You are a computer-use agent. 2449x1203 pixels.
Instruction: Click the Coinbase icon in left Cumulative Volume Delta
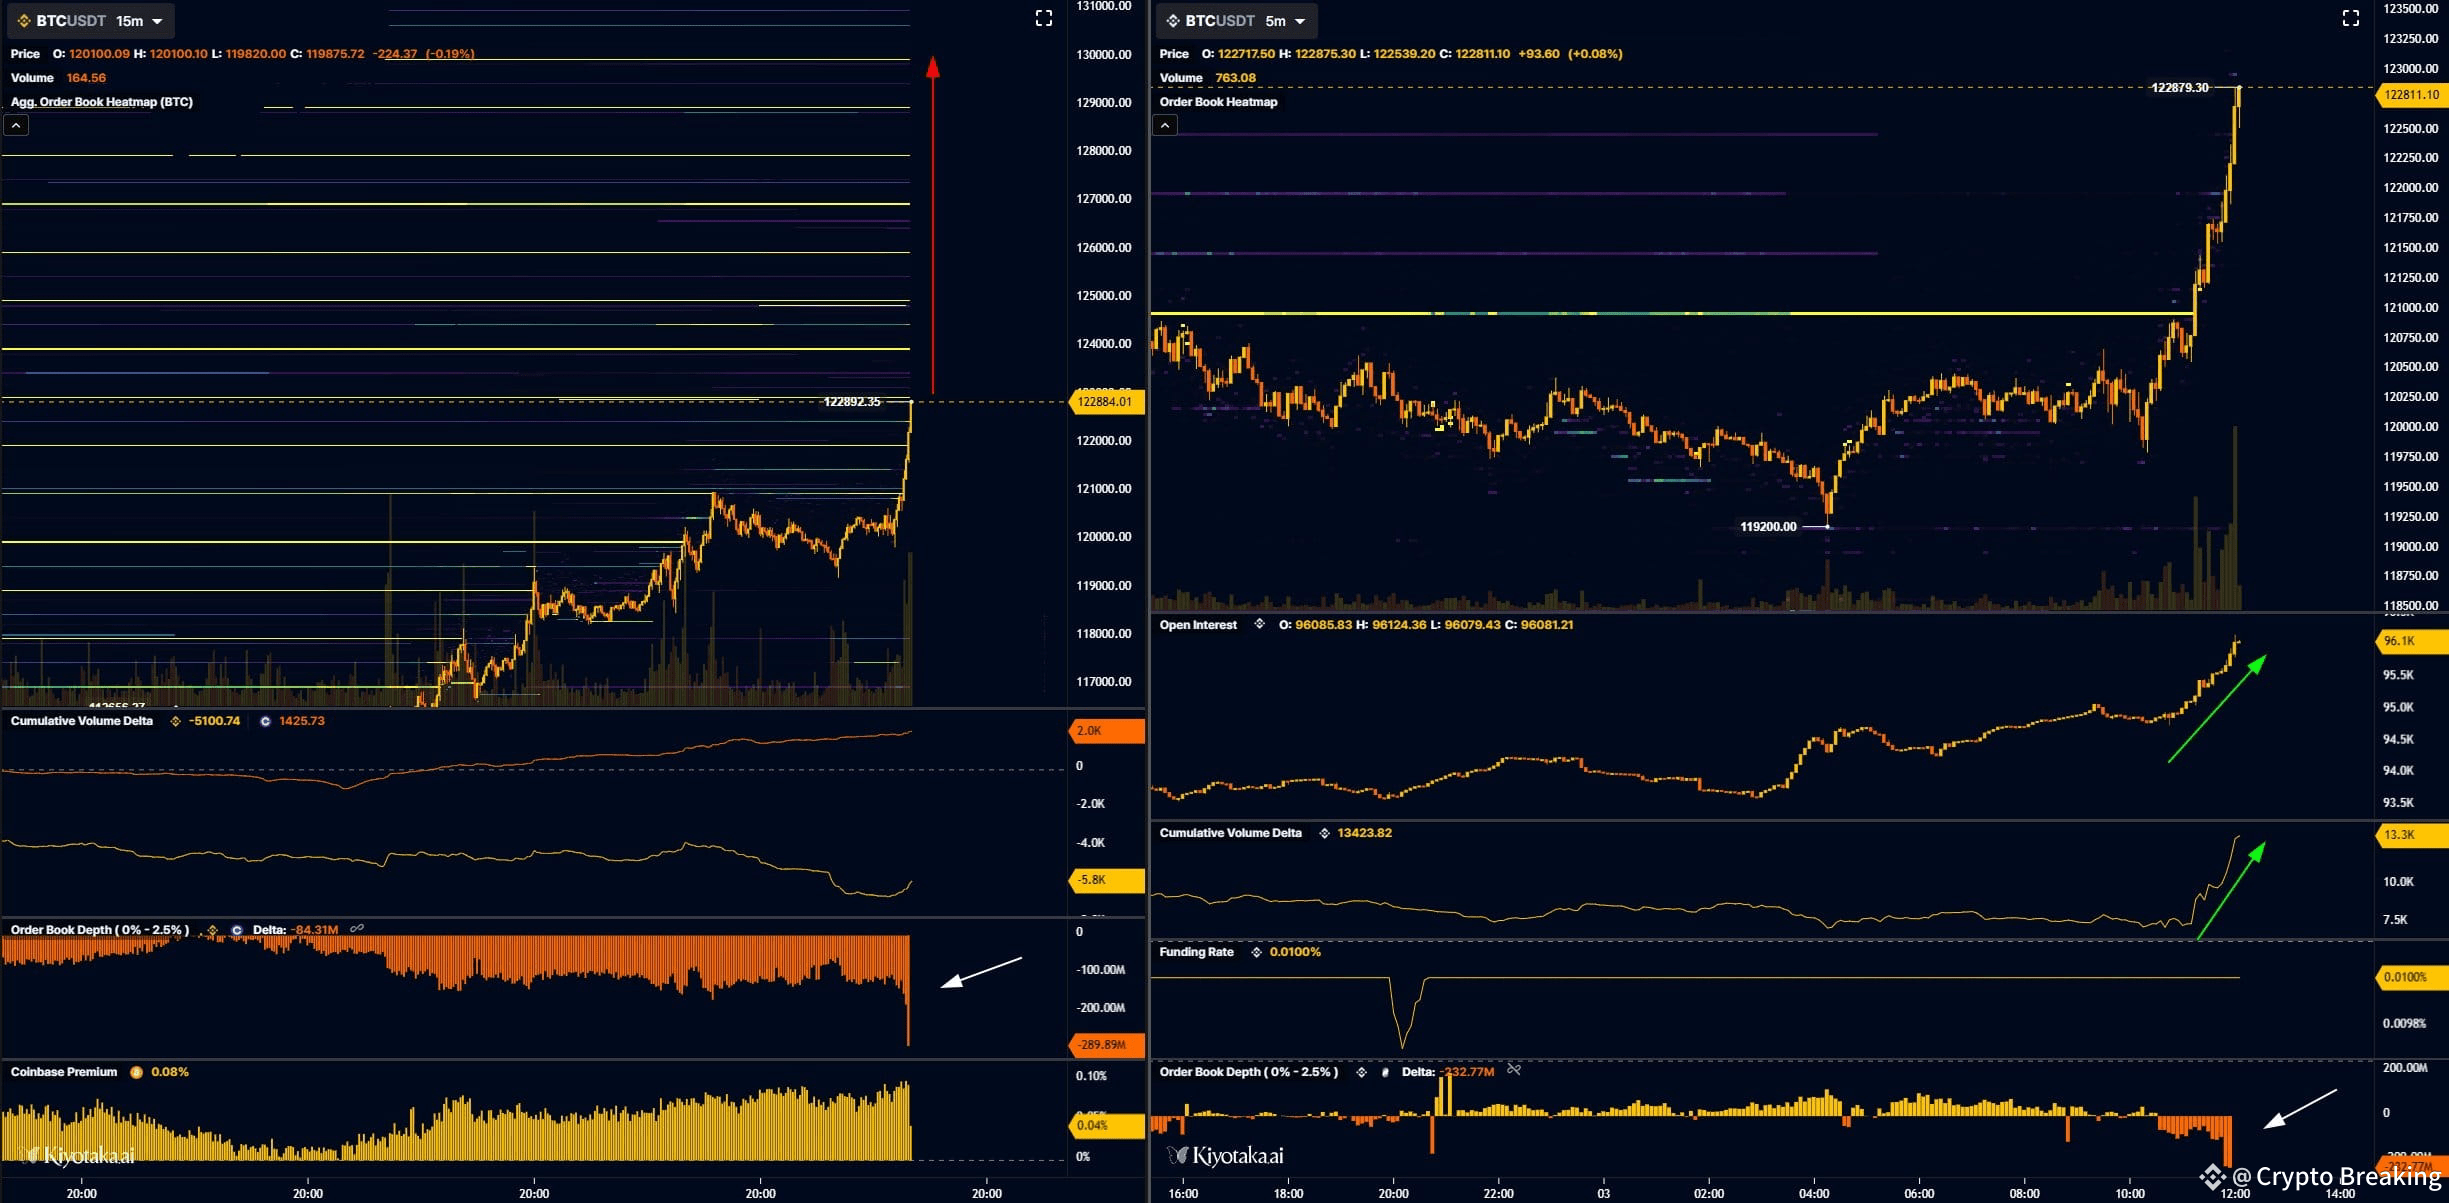(265, 721)
